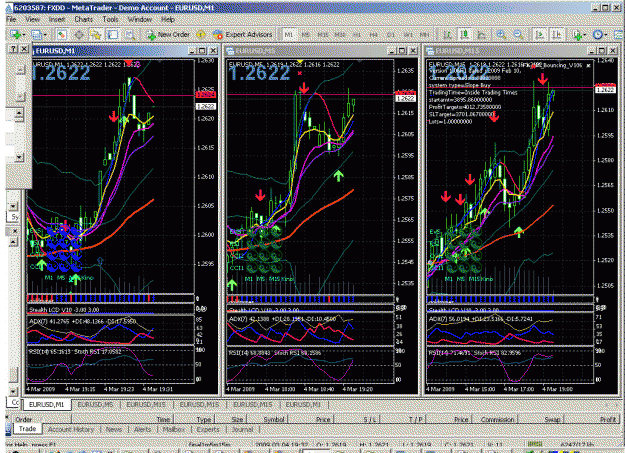Switch to the News terminal tab
The image size is (625, 453).
pos(114,429)
